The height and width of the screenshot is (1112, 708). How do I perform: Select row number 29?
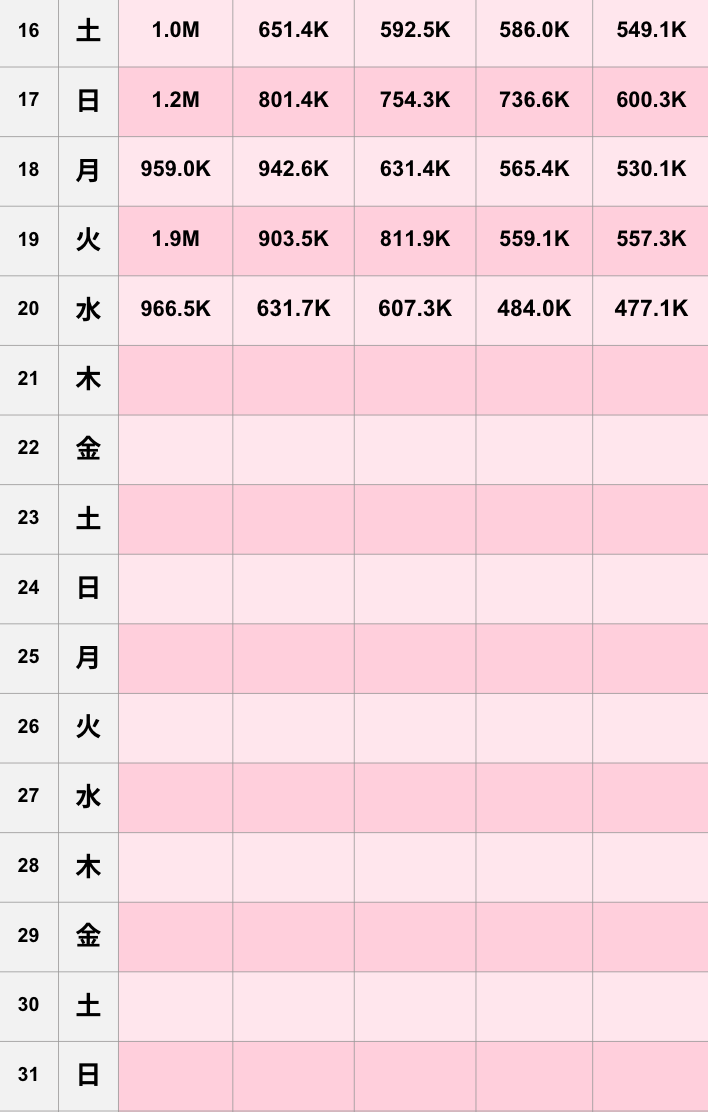click(28, 936)
